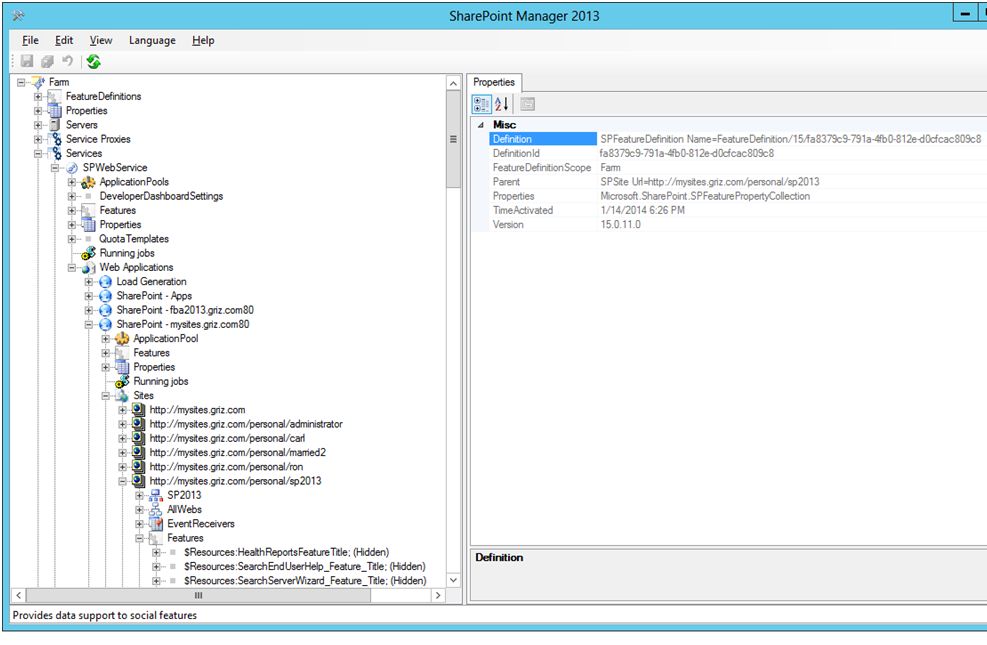Click the tree horizontal scrollbar thumb
Viewport: 987px width, 645px height.
tap(198, 595)
